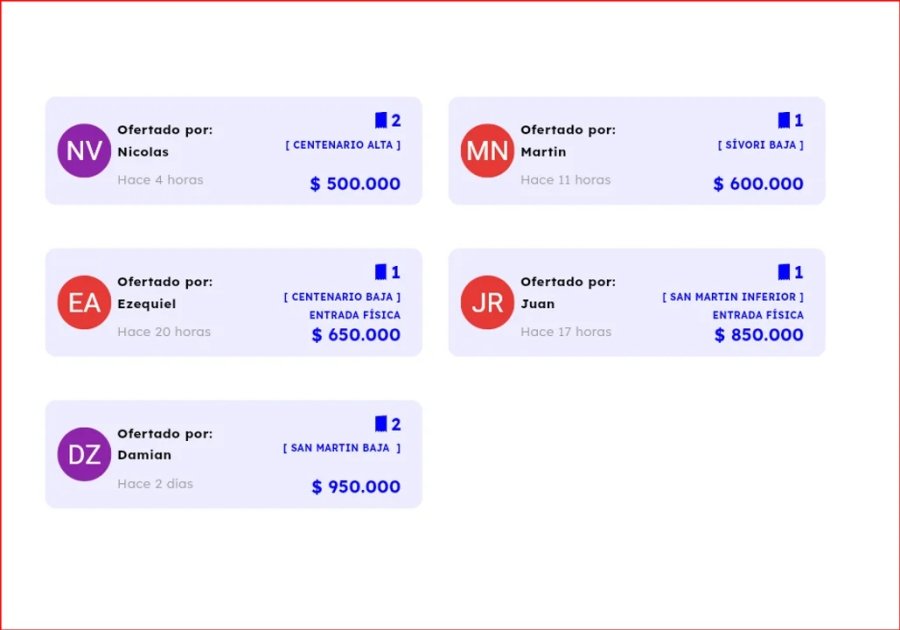Image resolution: width=900 pixels, height=630 pixels.
Task: Click the ticket icon on Damian's offer
Action: click(x=381, y=424)
